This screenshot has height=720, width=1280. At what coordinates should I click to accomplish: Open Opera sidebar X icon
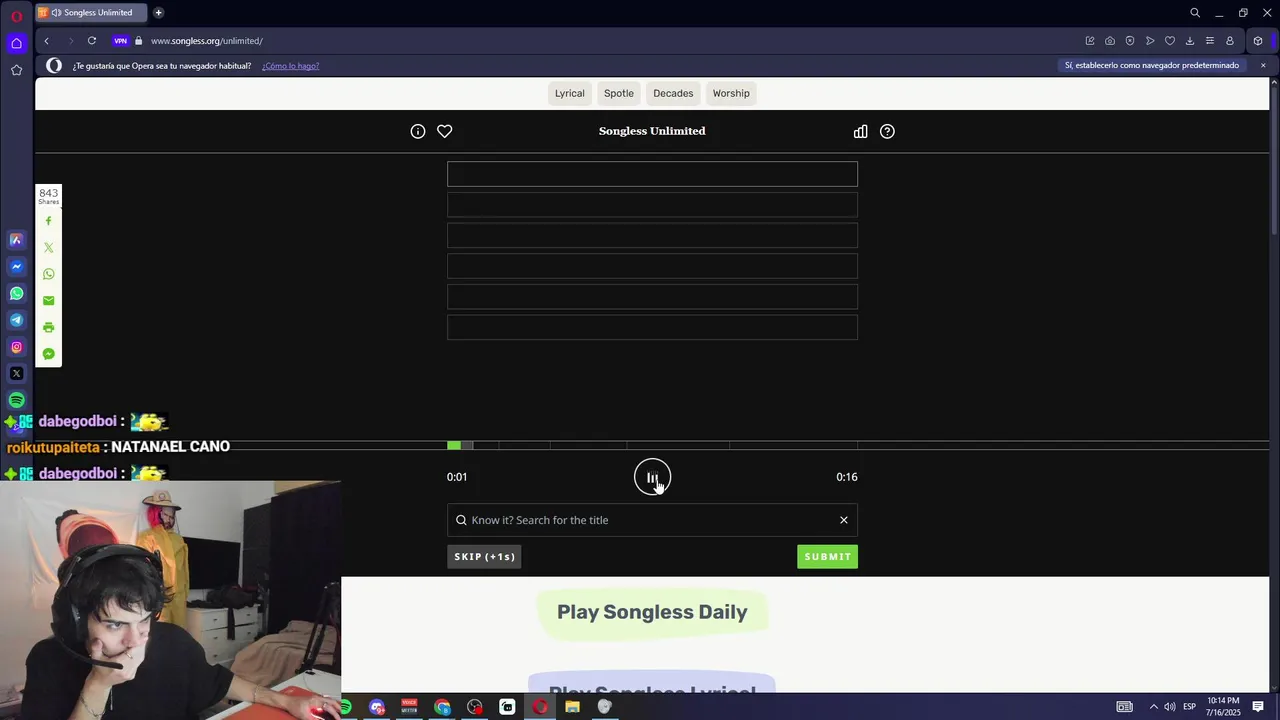(x=16, y=374)
